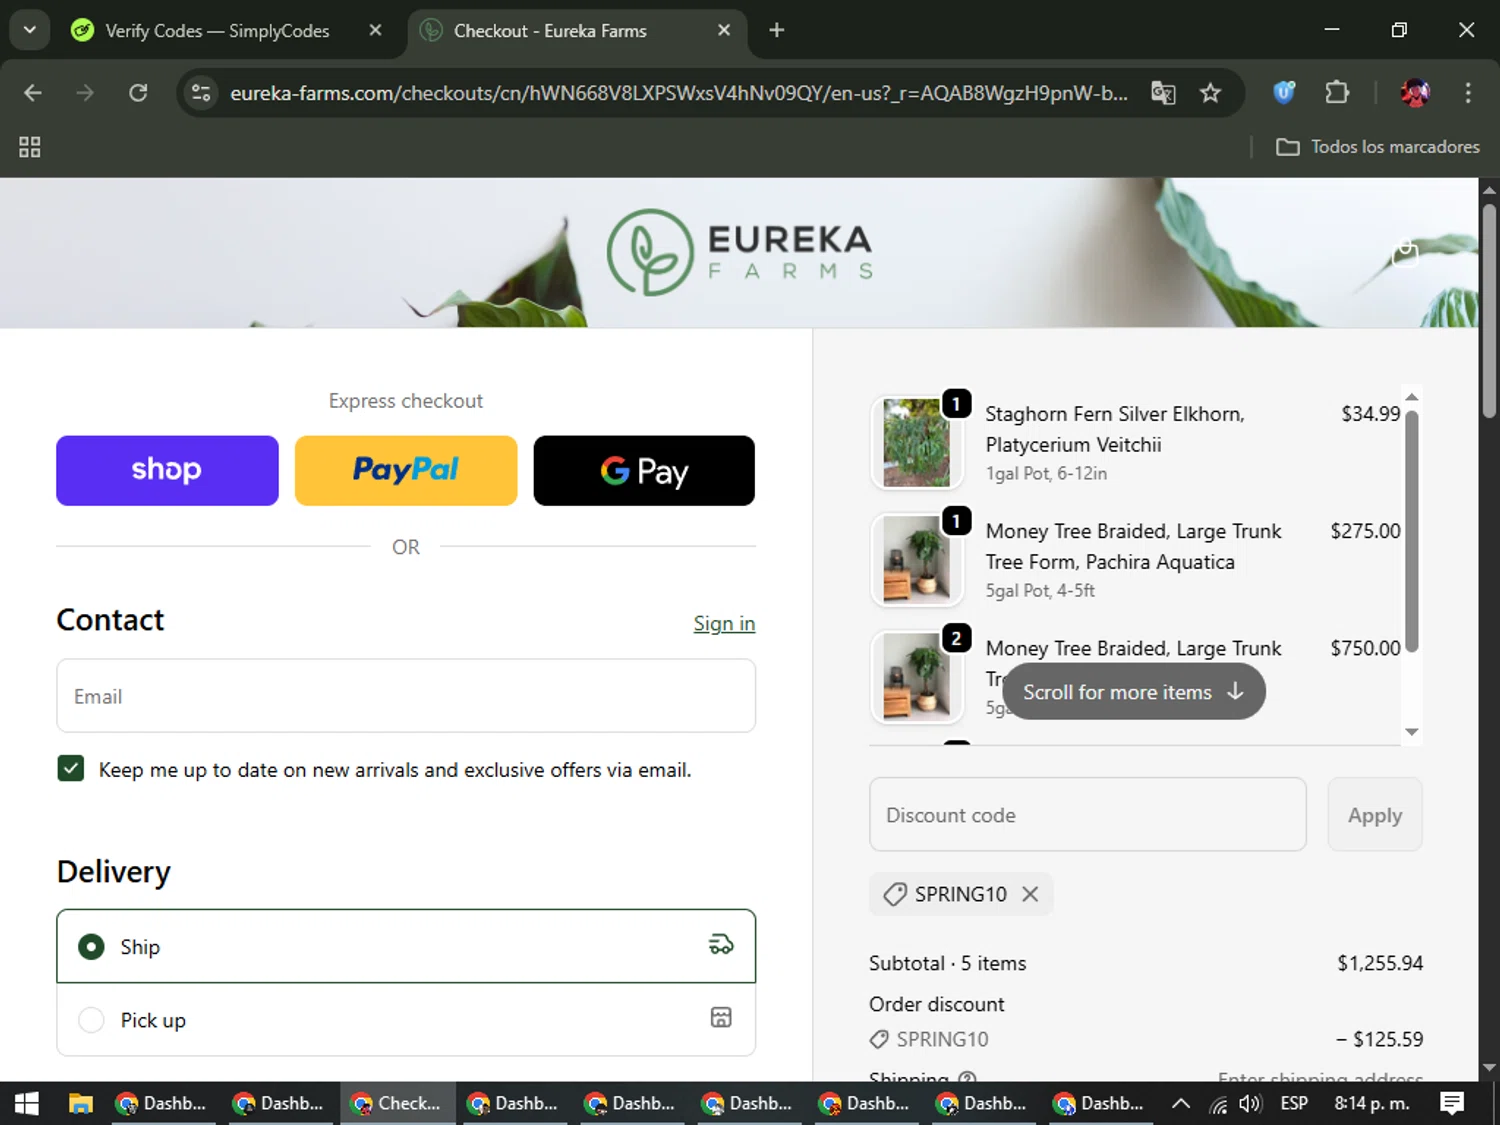Image resolution: width=1500 pixels, height=1125 pixels.
Task: Pay with PayPal express checkout
Action: pos(406,470)
